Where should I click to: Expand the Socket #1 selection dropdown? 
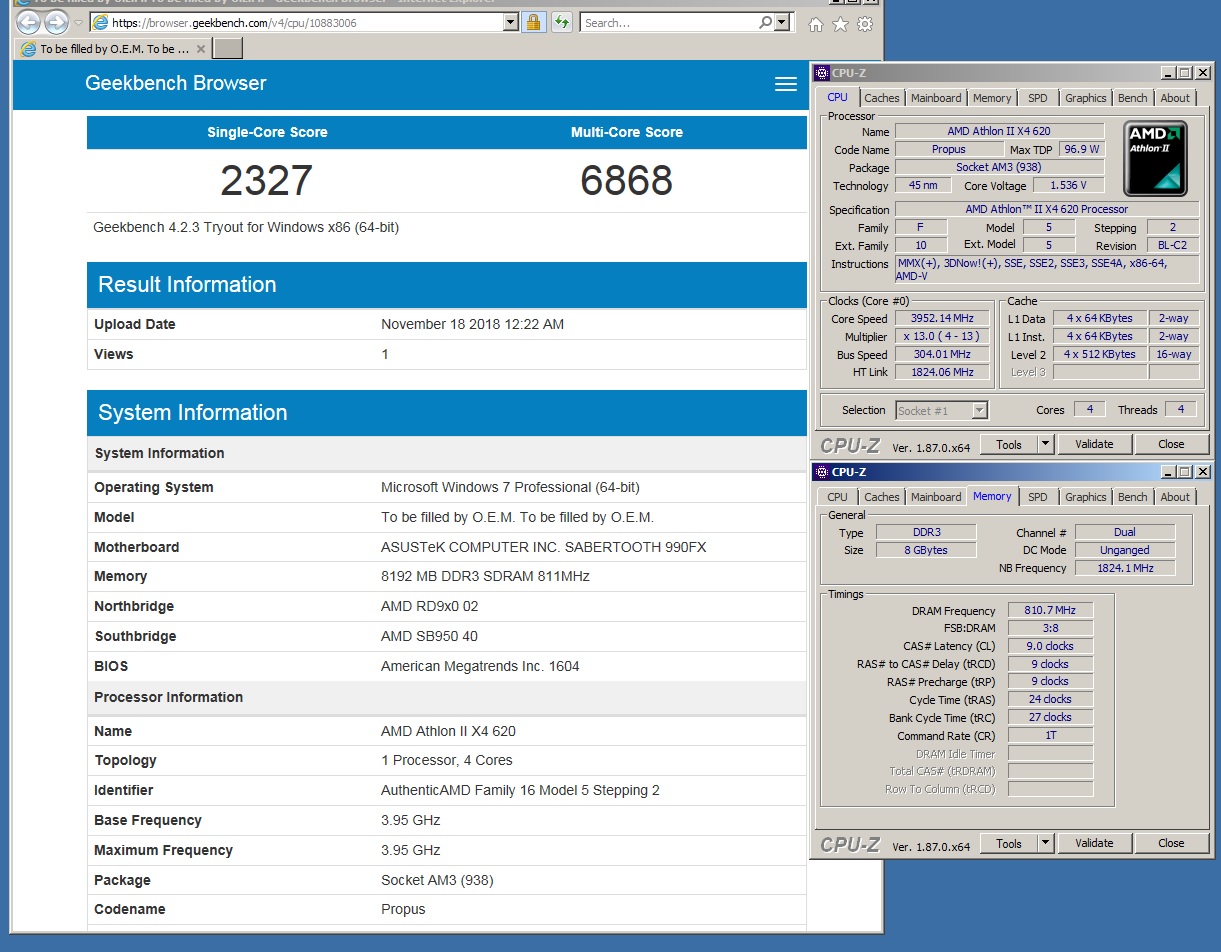[979, 410]
